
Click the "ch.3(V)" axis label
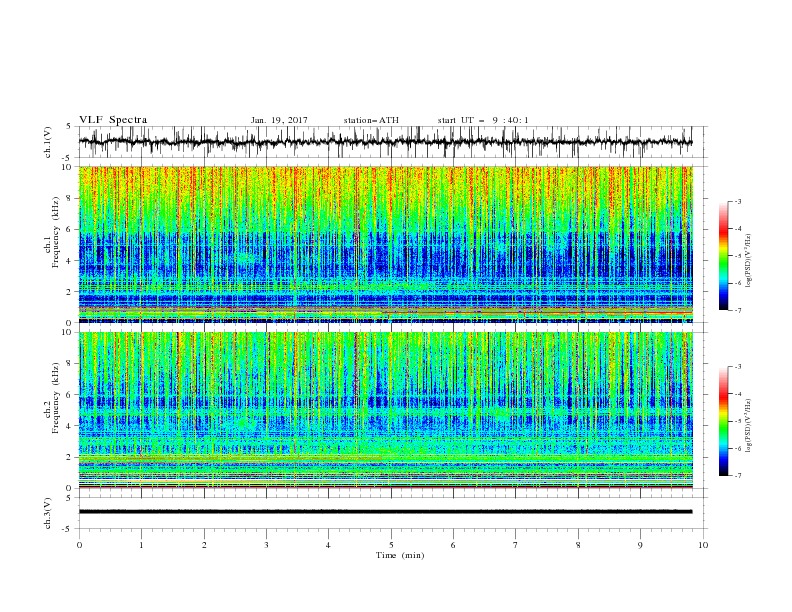[x=48, y=513]
